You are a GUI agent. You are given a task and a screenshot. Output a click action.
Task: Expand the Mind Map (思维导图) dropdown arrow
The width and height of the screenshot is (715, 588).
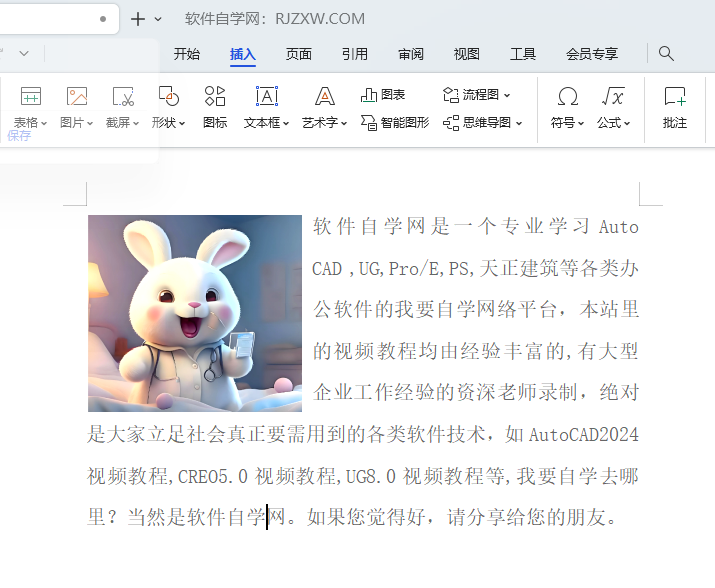(518, 123)
